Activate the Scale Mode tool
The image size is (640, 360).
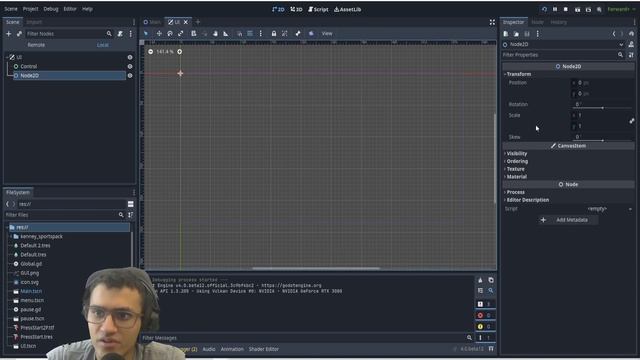coord(180,33)
